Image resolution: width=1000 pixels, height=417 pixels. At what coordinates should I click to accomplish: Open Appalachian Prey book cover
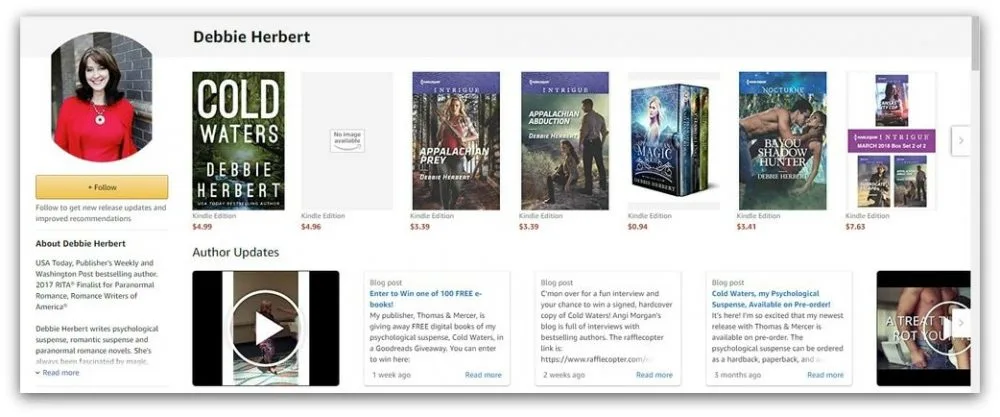pos(456,140)
